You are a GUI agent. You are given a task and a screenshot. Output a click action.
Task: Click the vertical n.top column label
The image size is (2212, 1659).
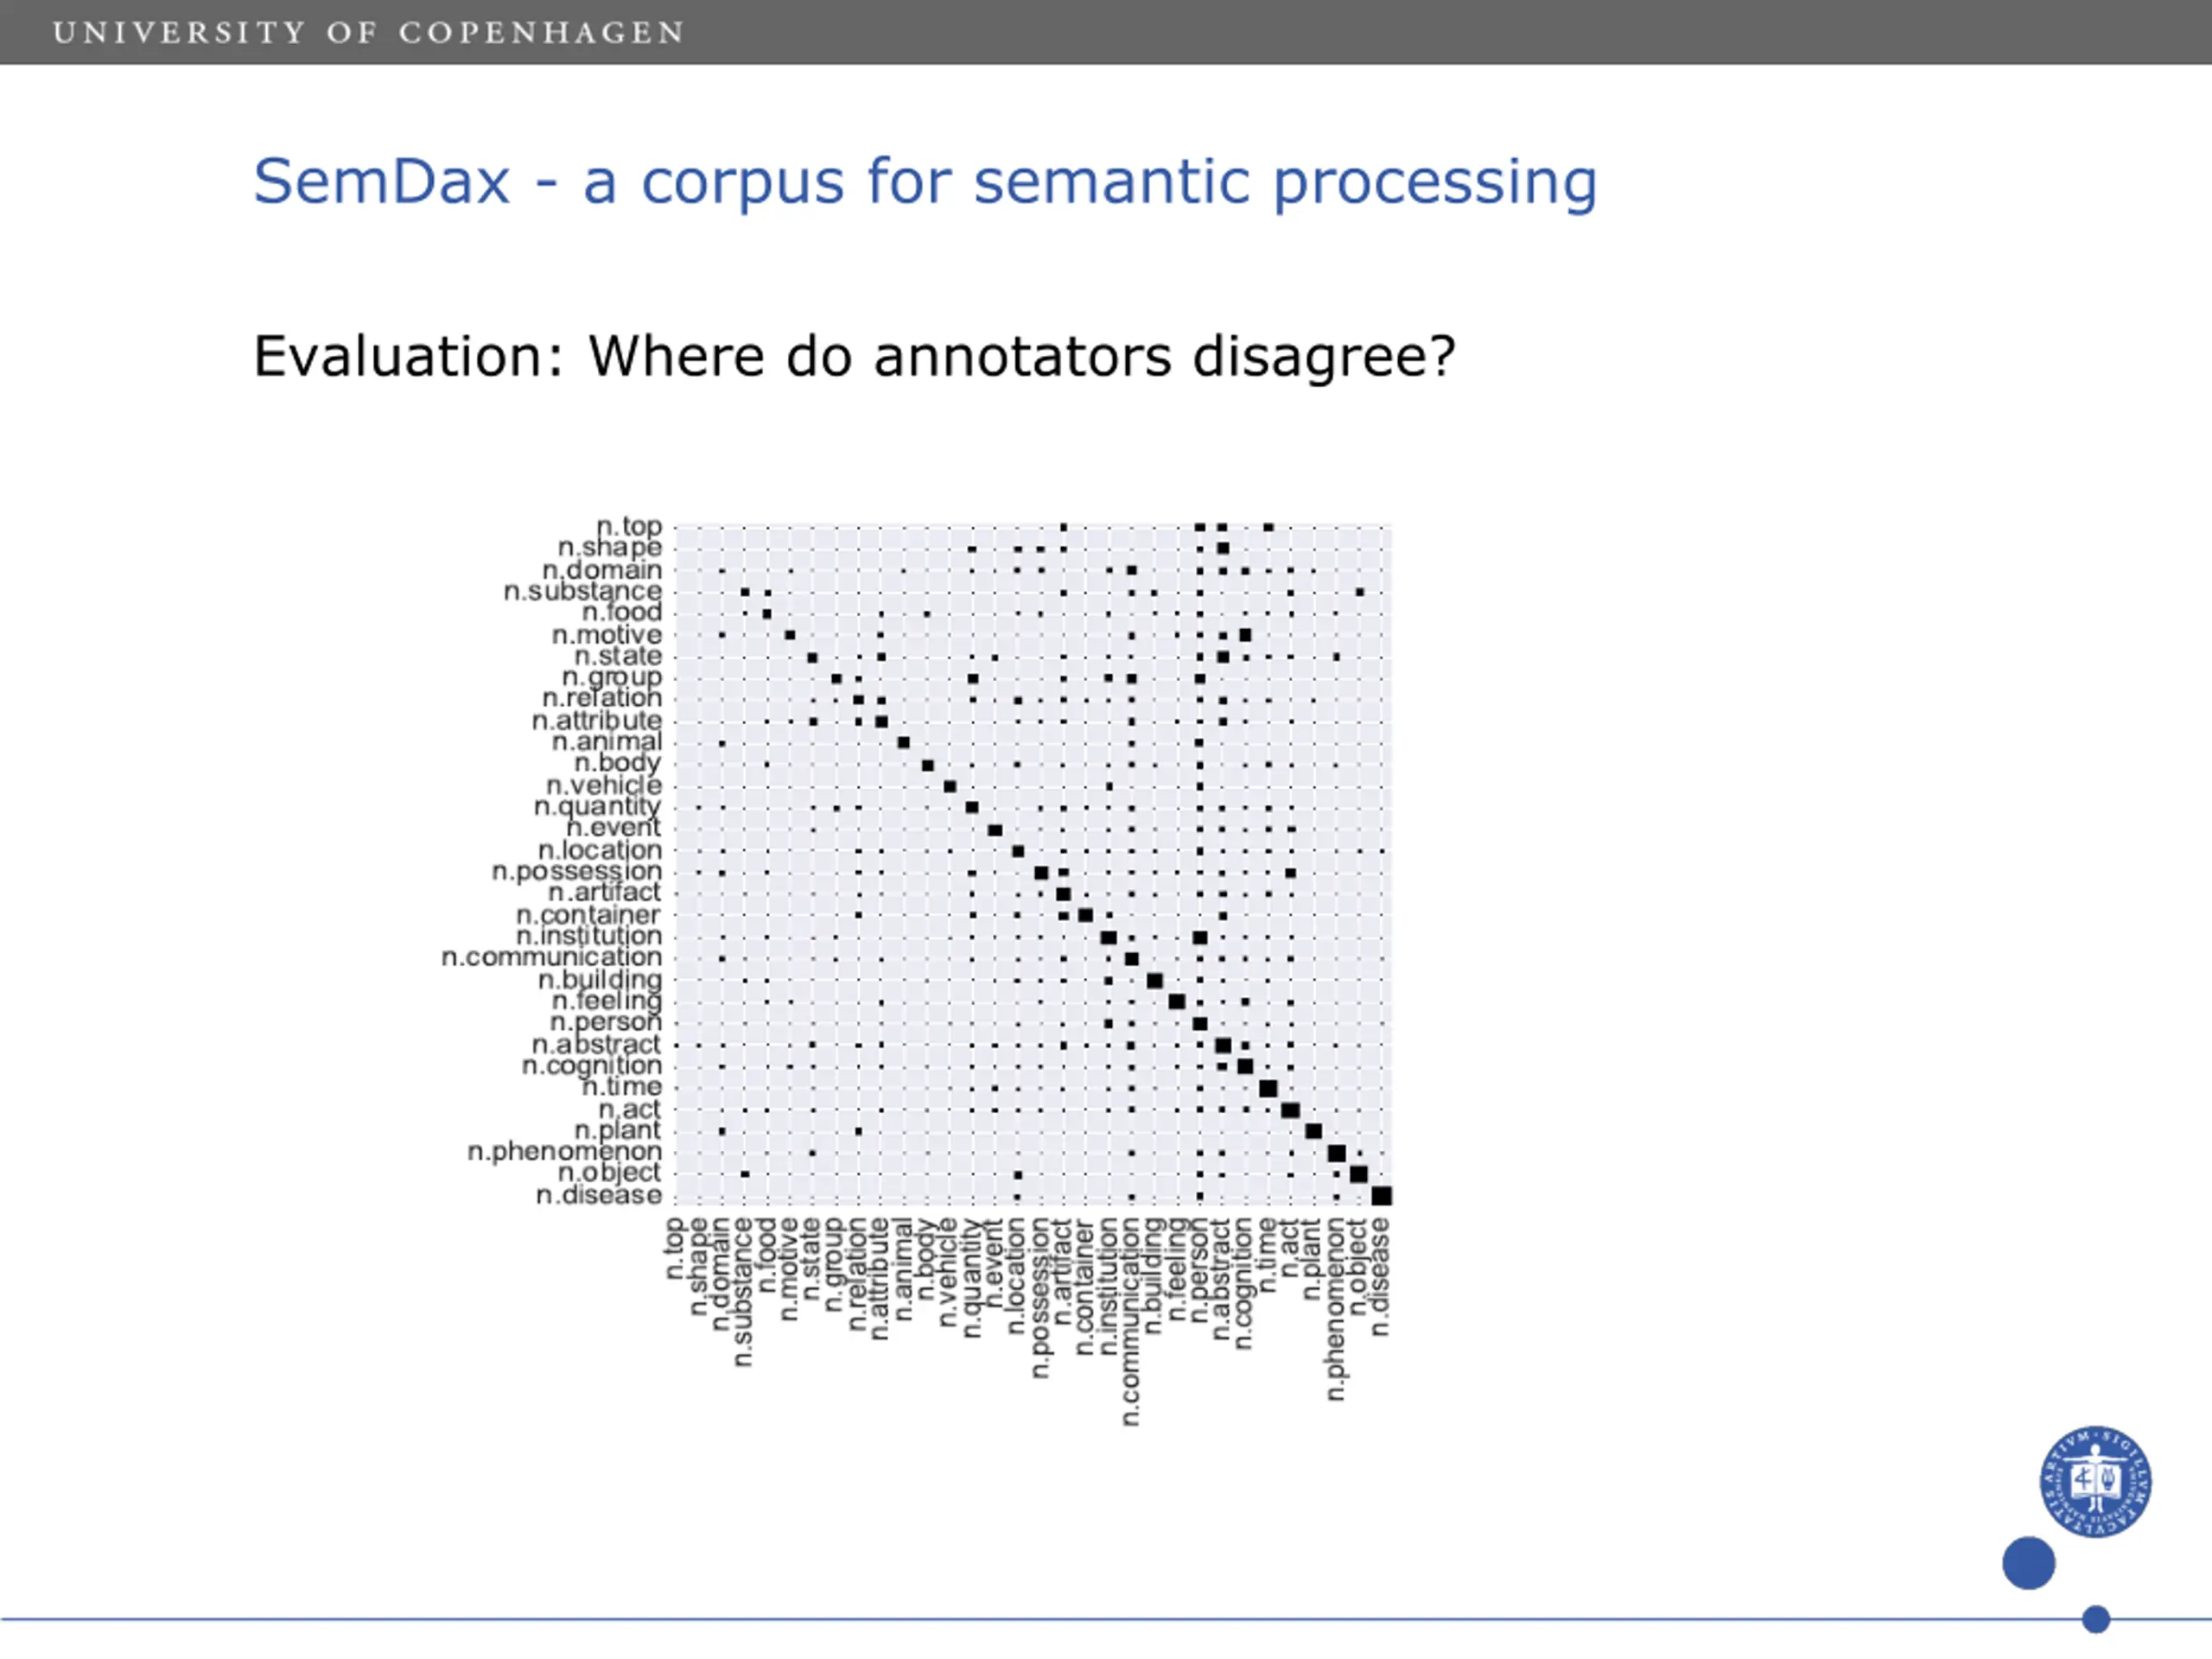[x=674, y=1249]
